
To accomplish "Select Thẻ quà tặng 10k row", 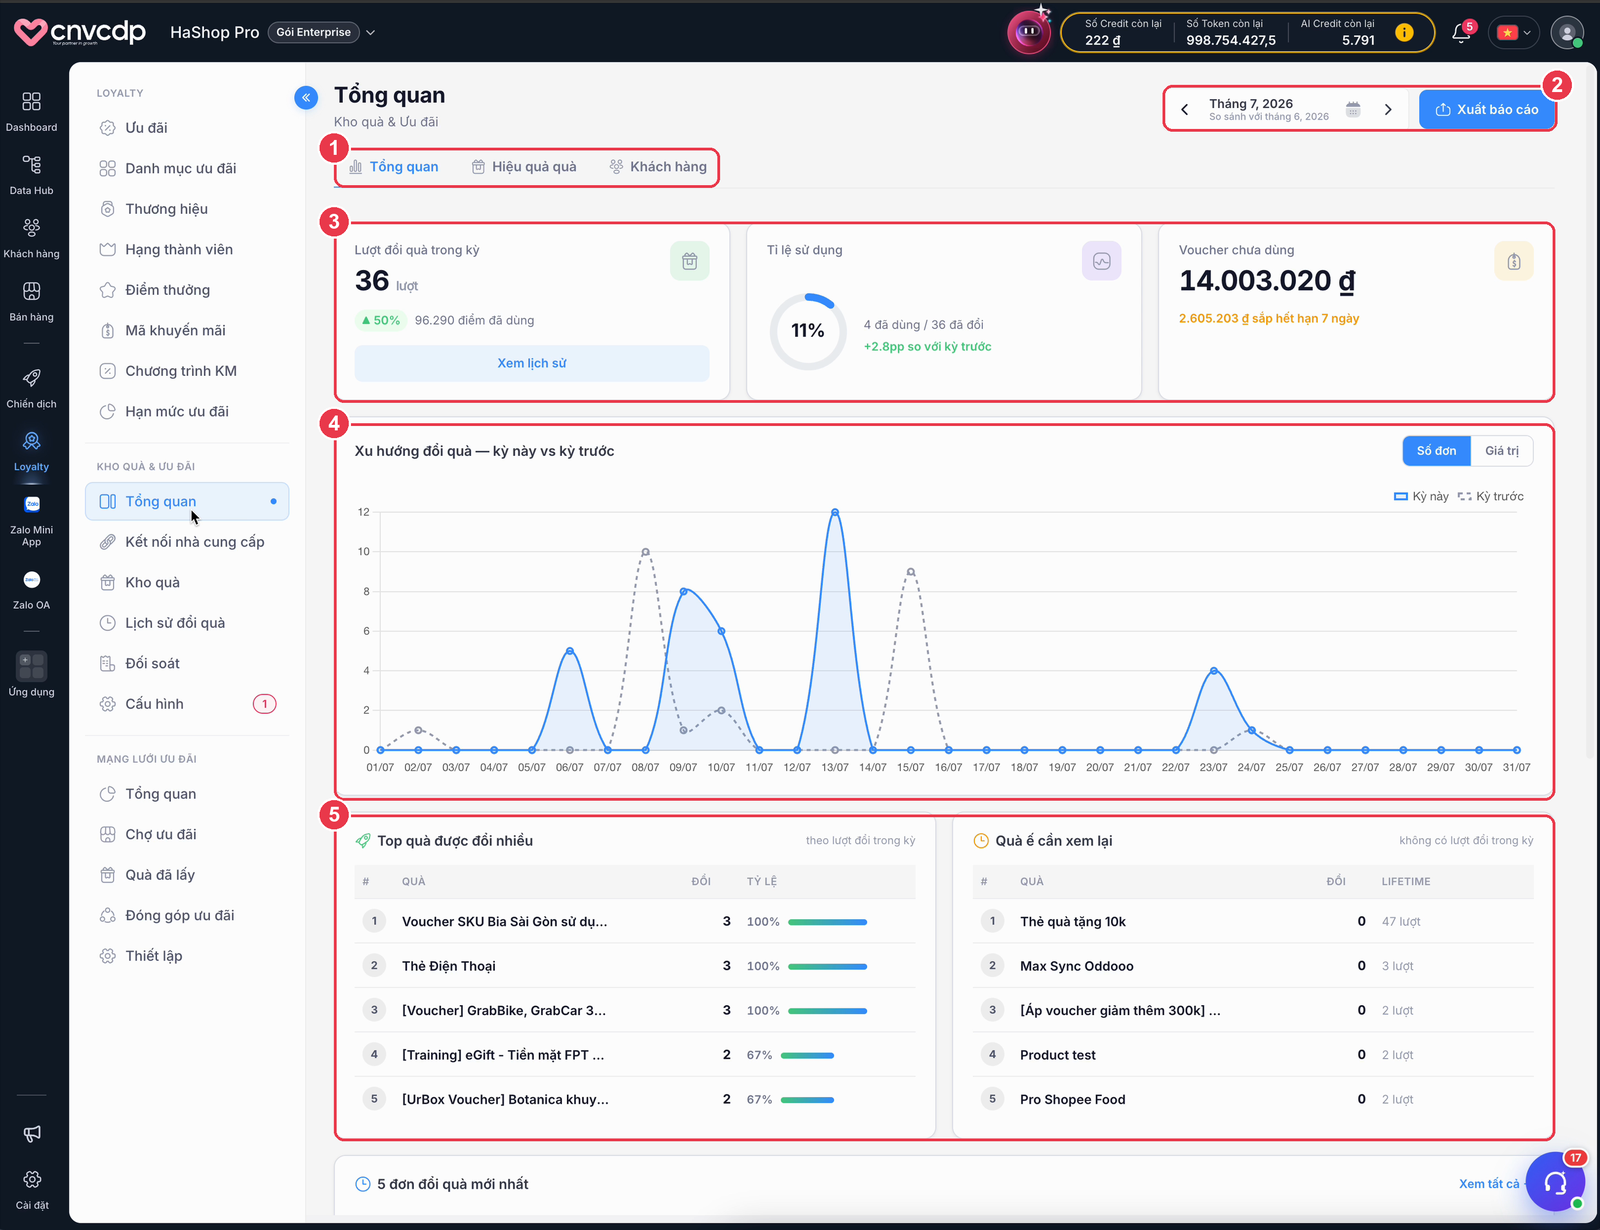I will pyautogui.click(x=1253, y=922).
